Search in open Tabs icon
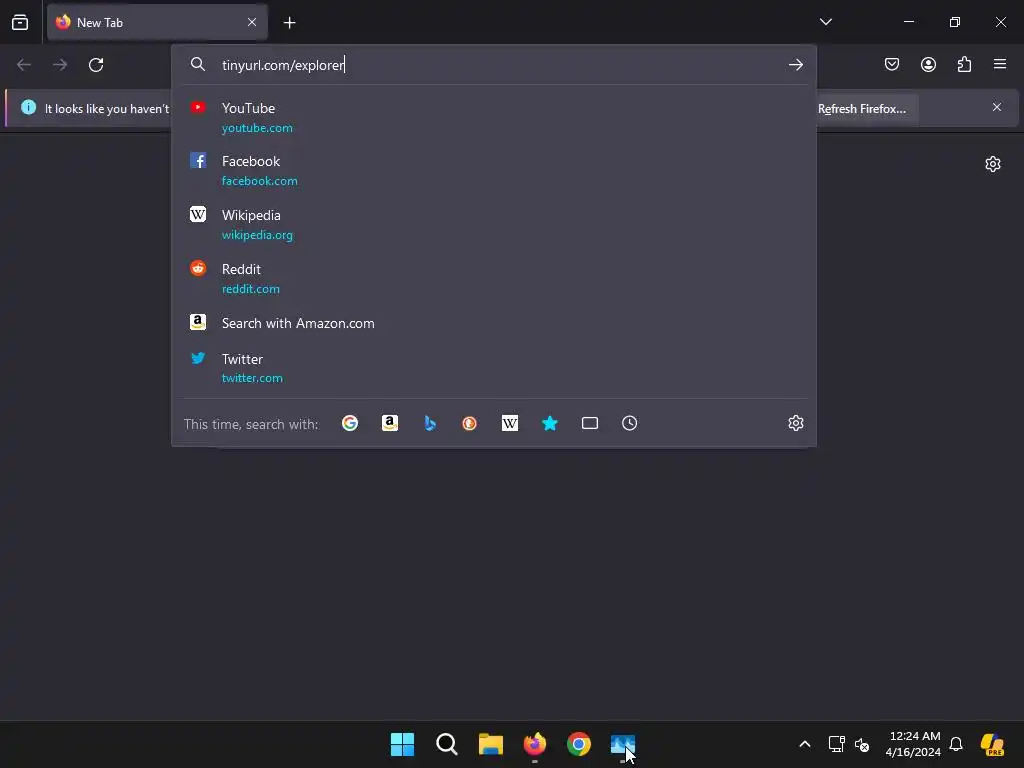 point(590,423)
